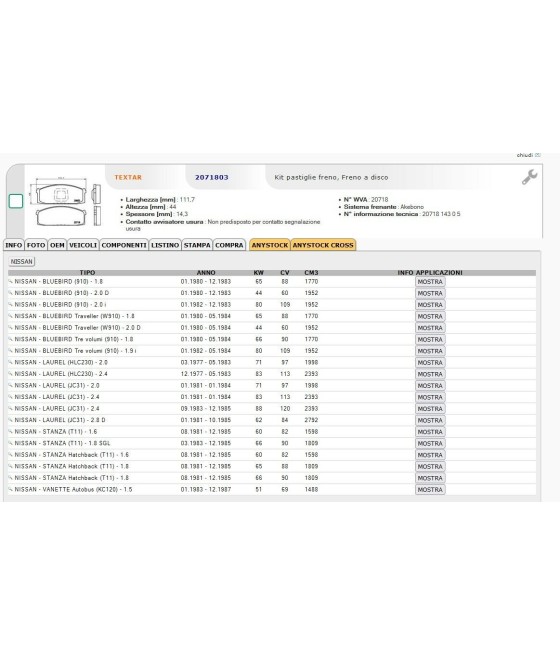Click TEXTAR brand name

tap(128, 177)
